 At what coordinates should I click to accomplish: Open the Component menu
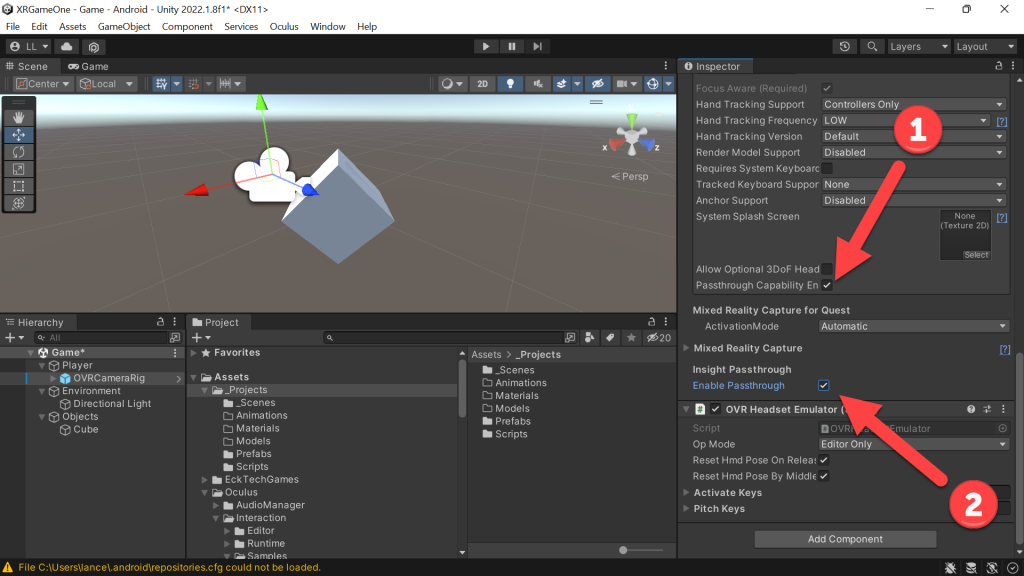[x=187, y=27]
